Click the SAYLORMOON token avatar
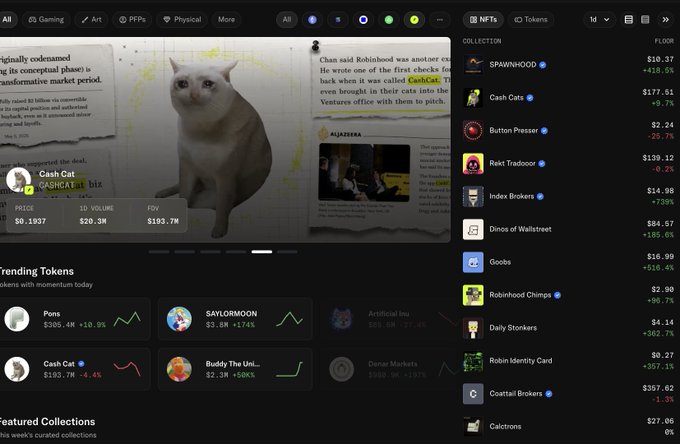680x444 pixels. click(179, 319)
